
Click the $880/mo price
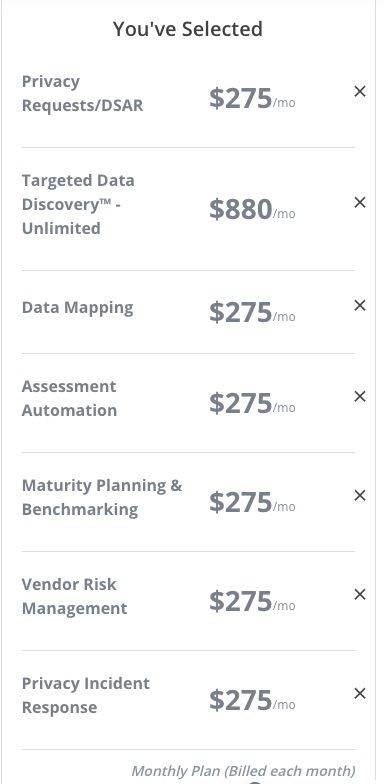pyautogui.click(x=252, y=210)
